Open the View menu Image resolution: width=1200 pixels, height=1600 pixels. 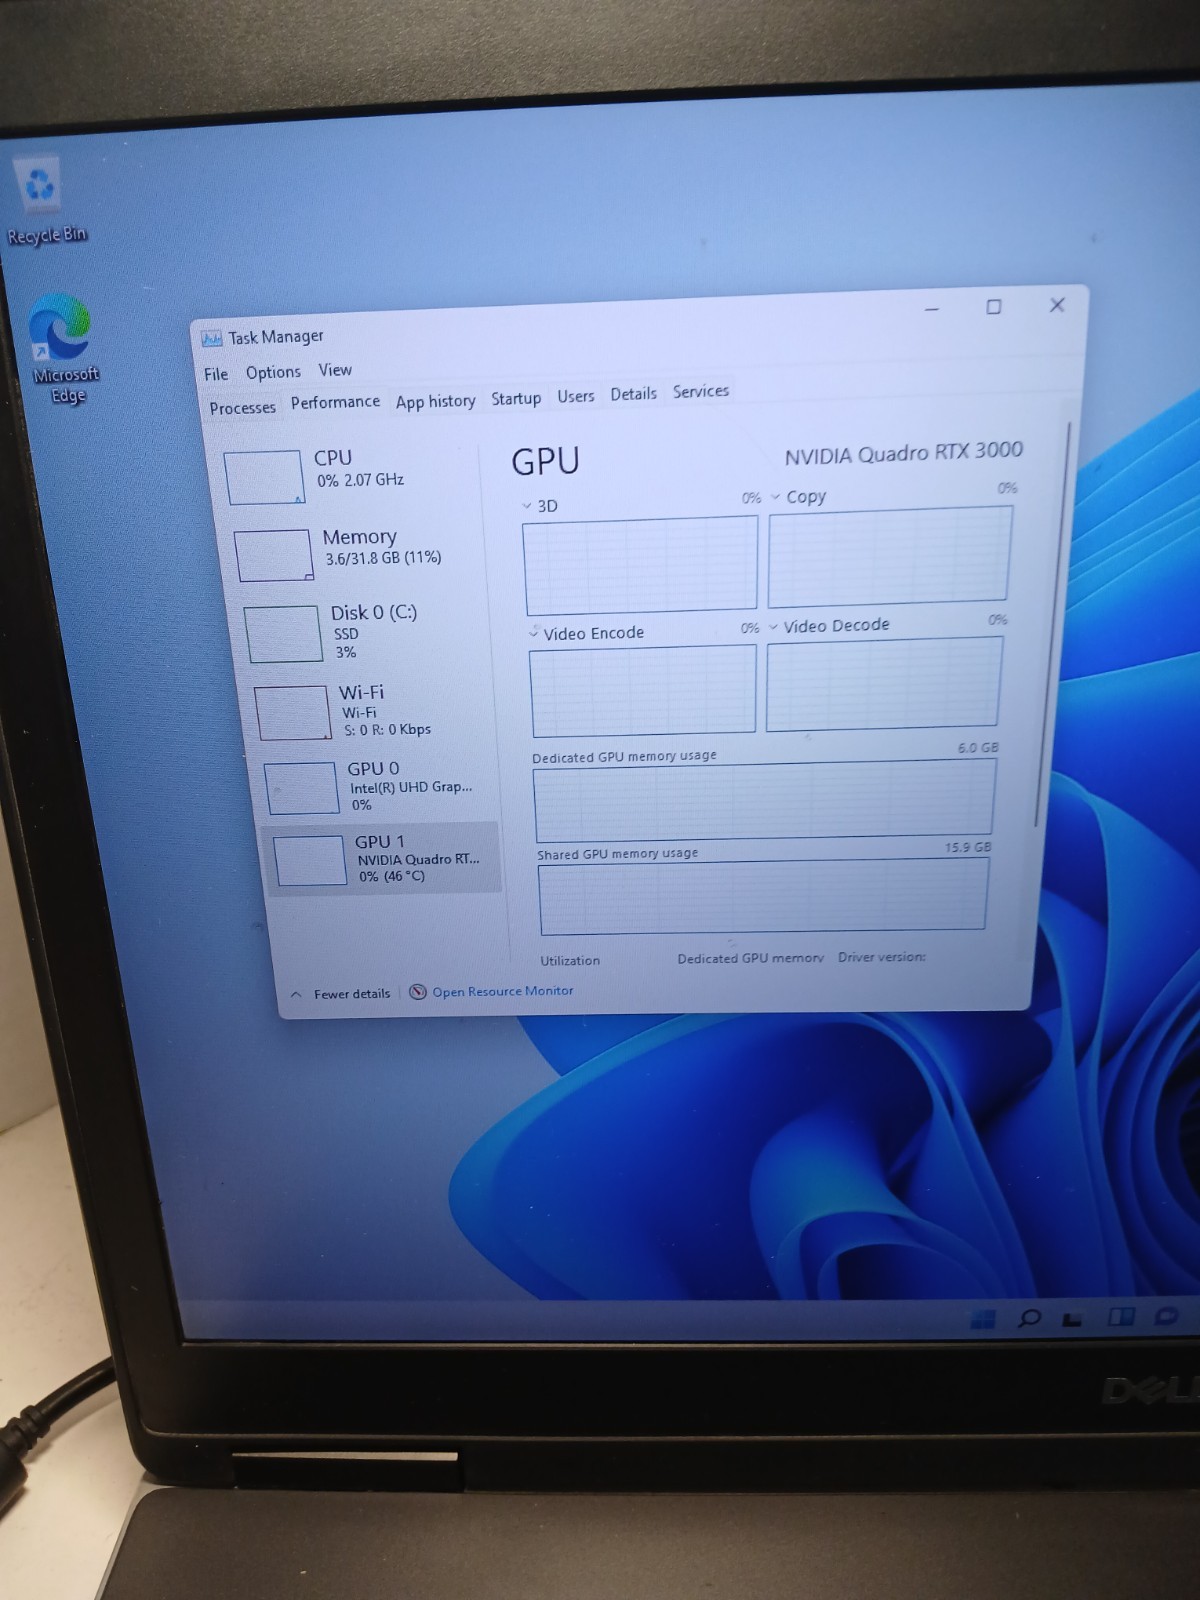click(335, 370)
